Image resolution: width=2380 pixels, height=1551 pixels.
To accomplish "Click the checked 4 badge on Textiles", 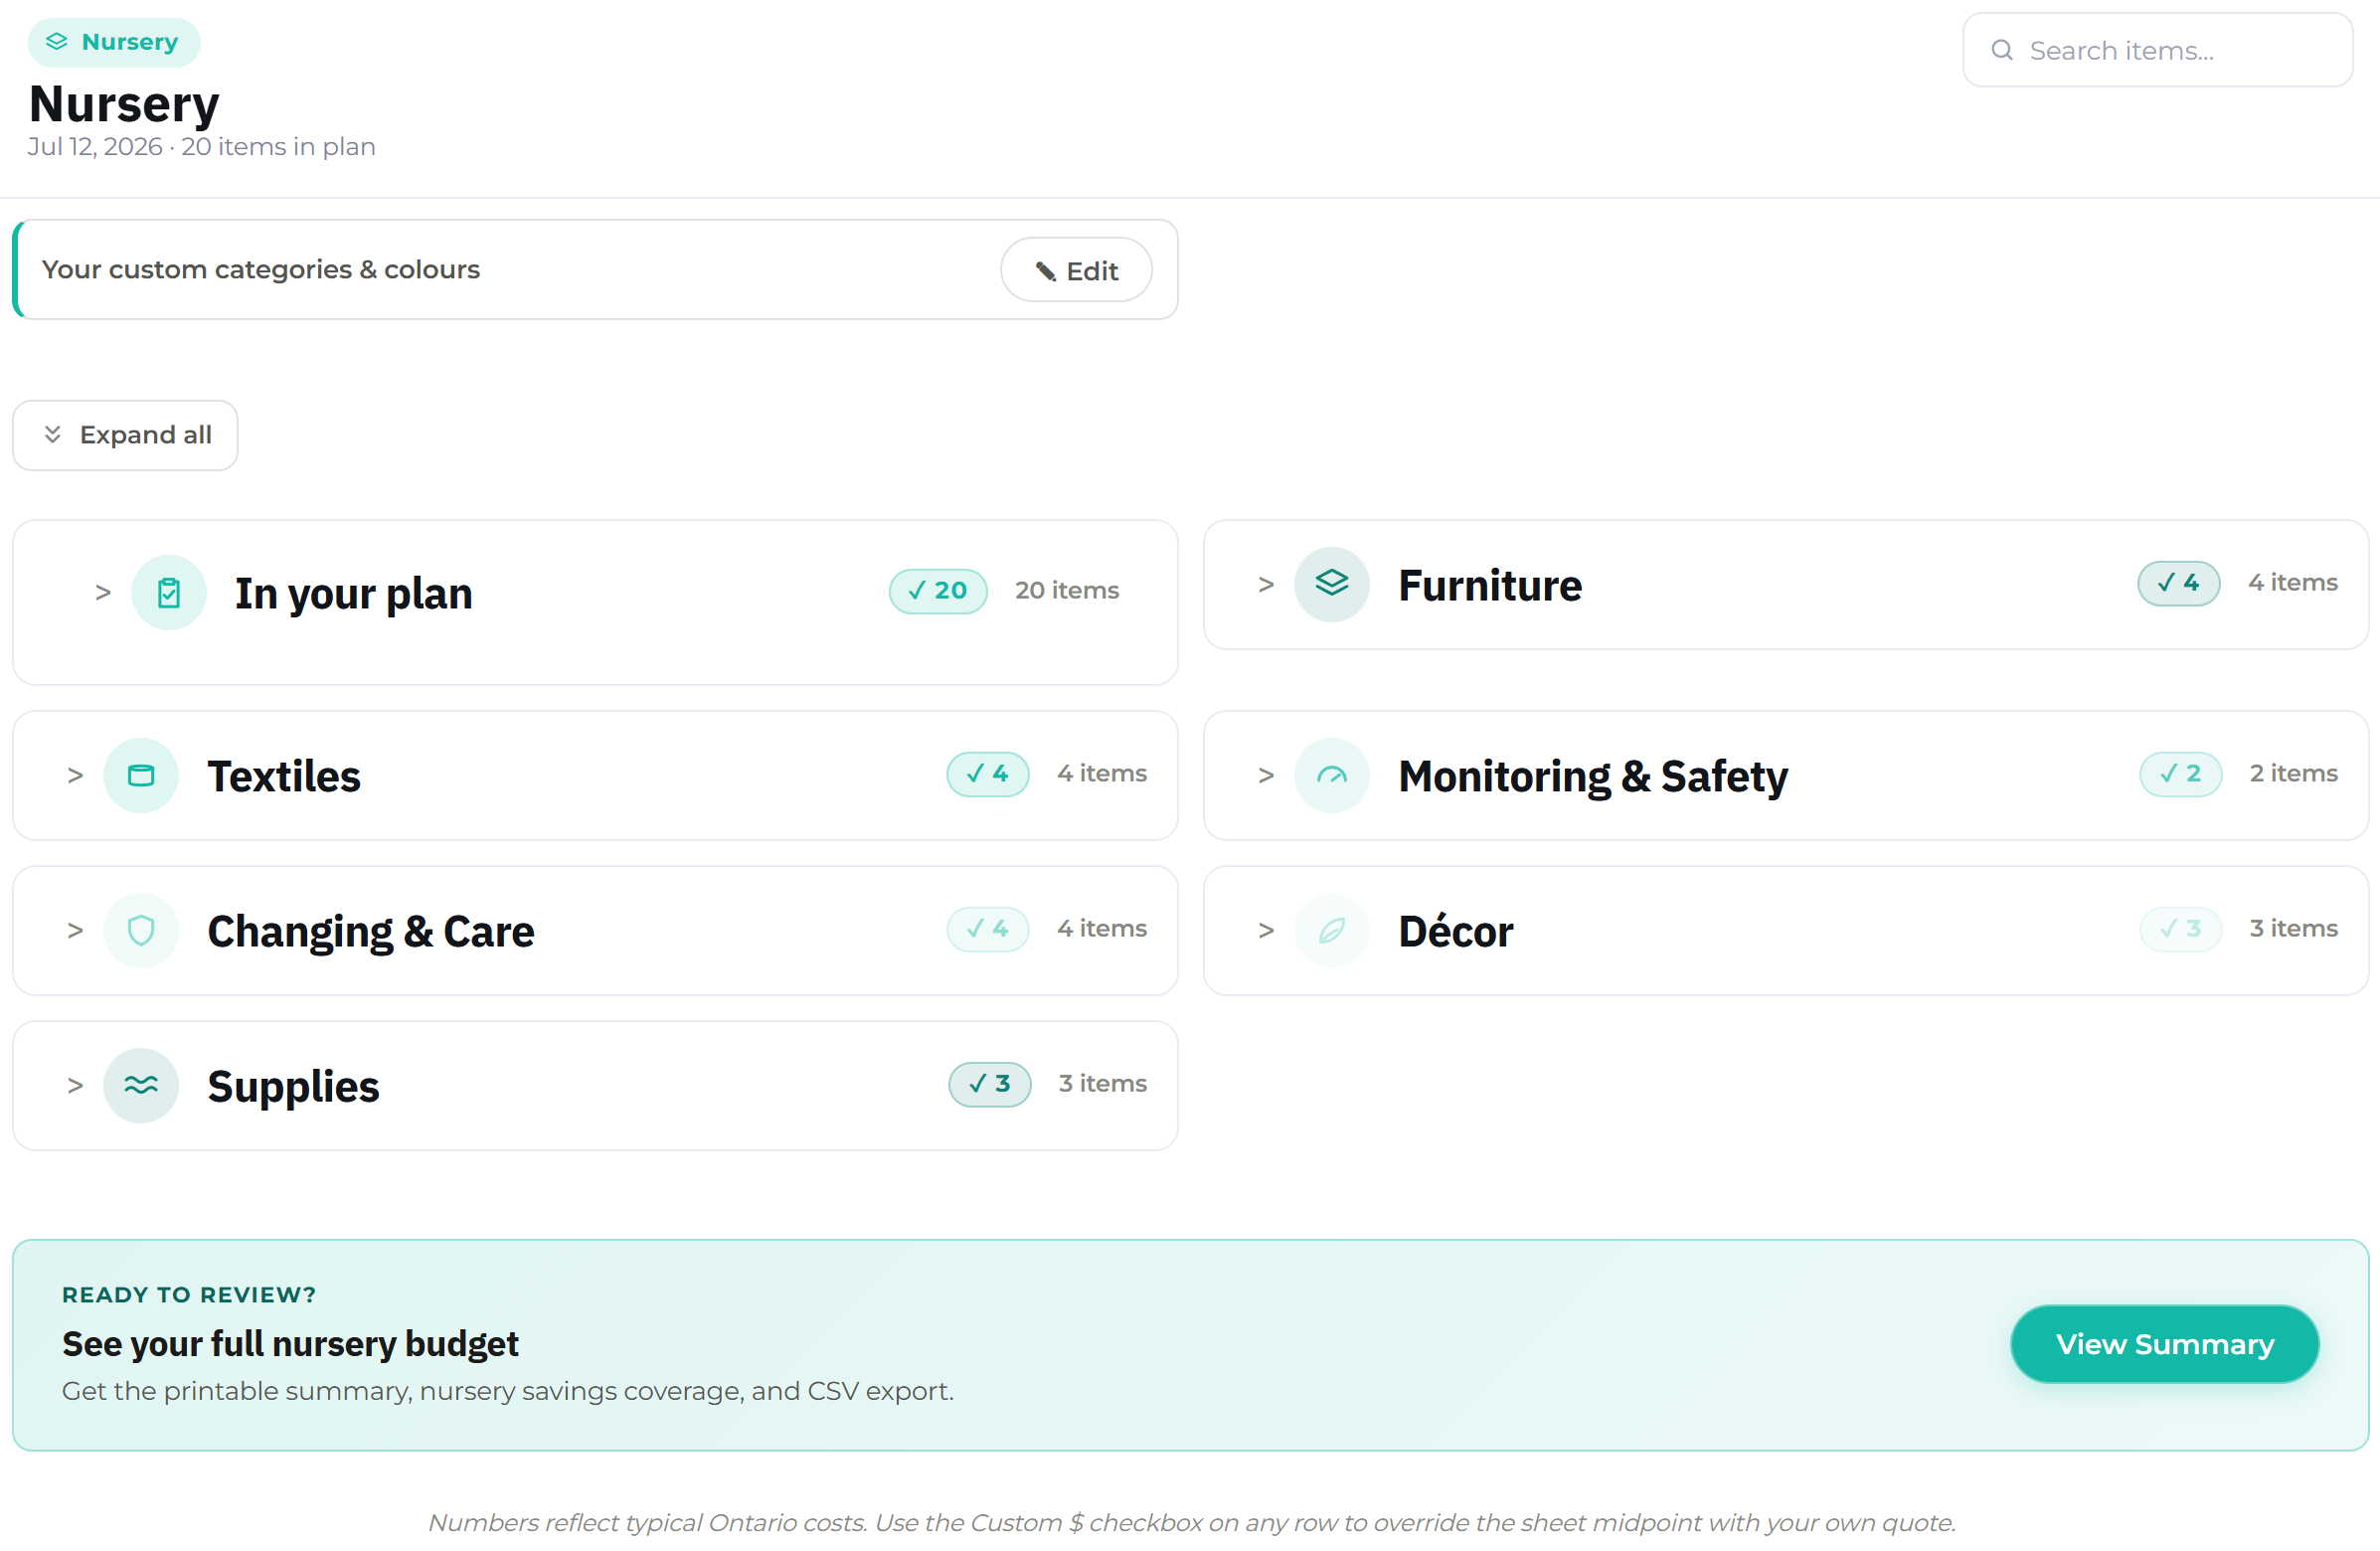I will [988, 774].
